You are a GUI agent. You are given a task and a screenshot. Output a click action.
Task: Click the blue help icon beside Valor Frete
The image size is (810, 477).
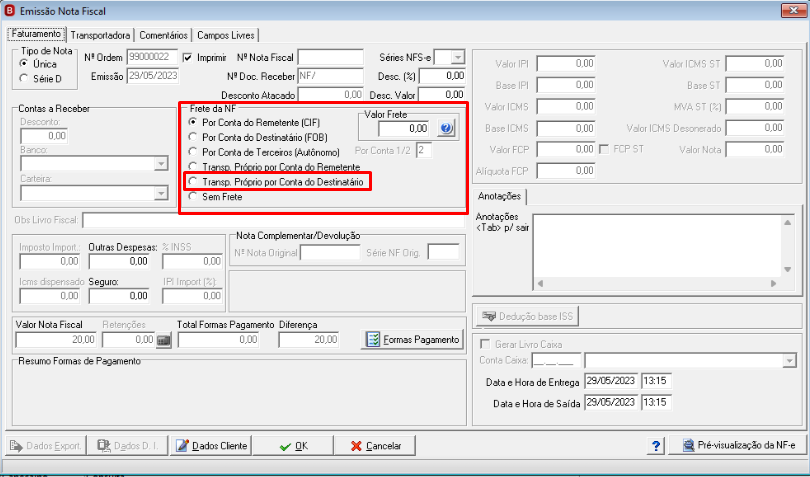tap(446, 129)
